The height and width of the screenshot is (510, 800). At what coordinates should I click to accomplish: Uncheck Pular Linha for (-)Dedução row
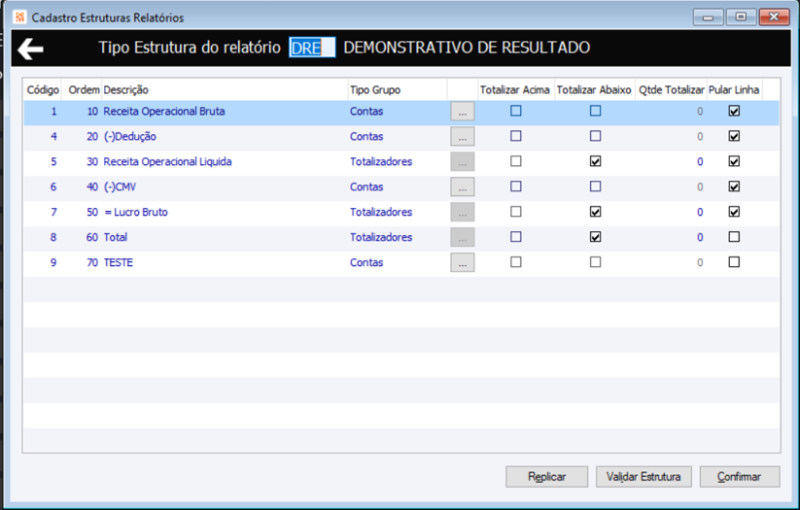pos(734,136)
